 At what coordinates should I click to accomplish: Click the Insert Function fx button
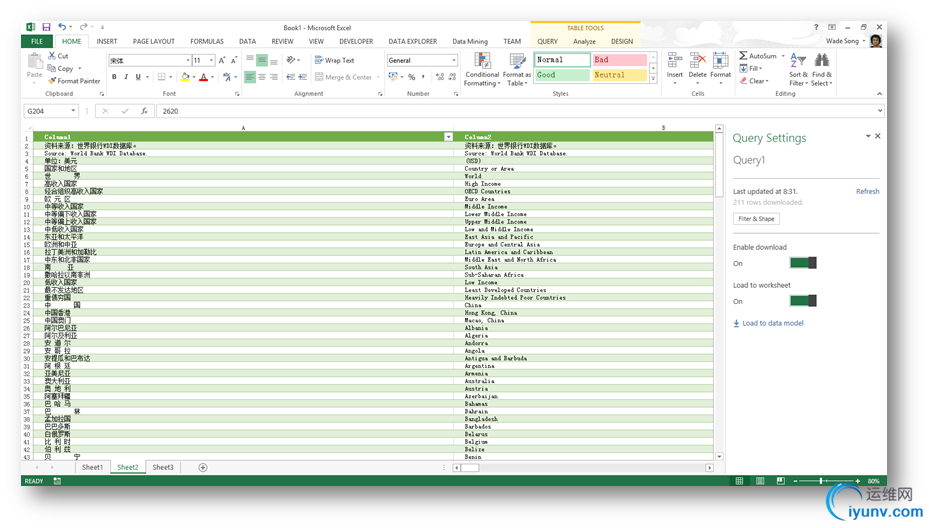pyautogui.click(x=144, y=111)
